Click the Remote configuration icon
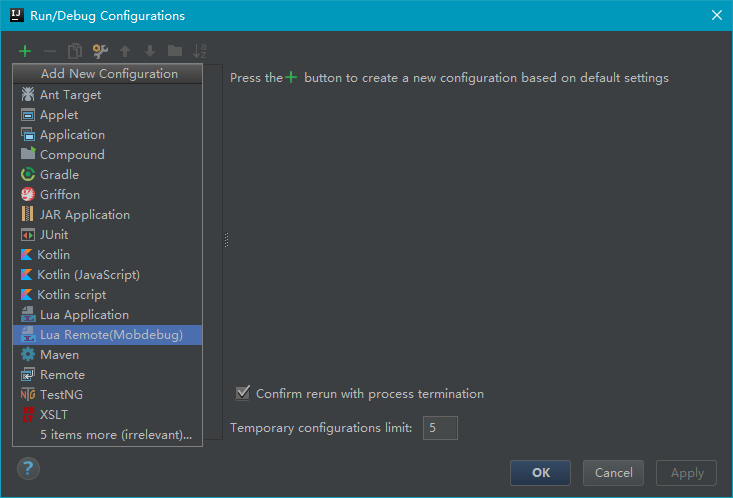The height and width of the screenshot is (498, 733). coord(28,375)
